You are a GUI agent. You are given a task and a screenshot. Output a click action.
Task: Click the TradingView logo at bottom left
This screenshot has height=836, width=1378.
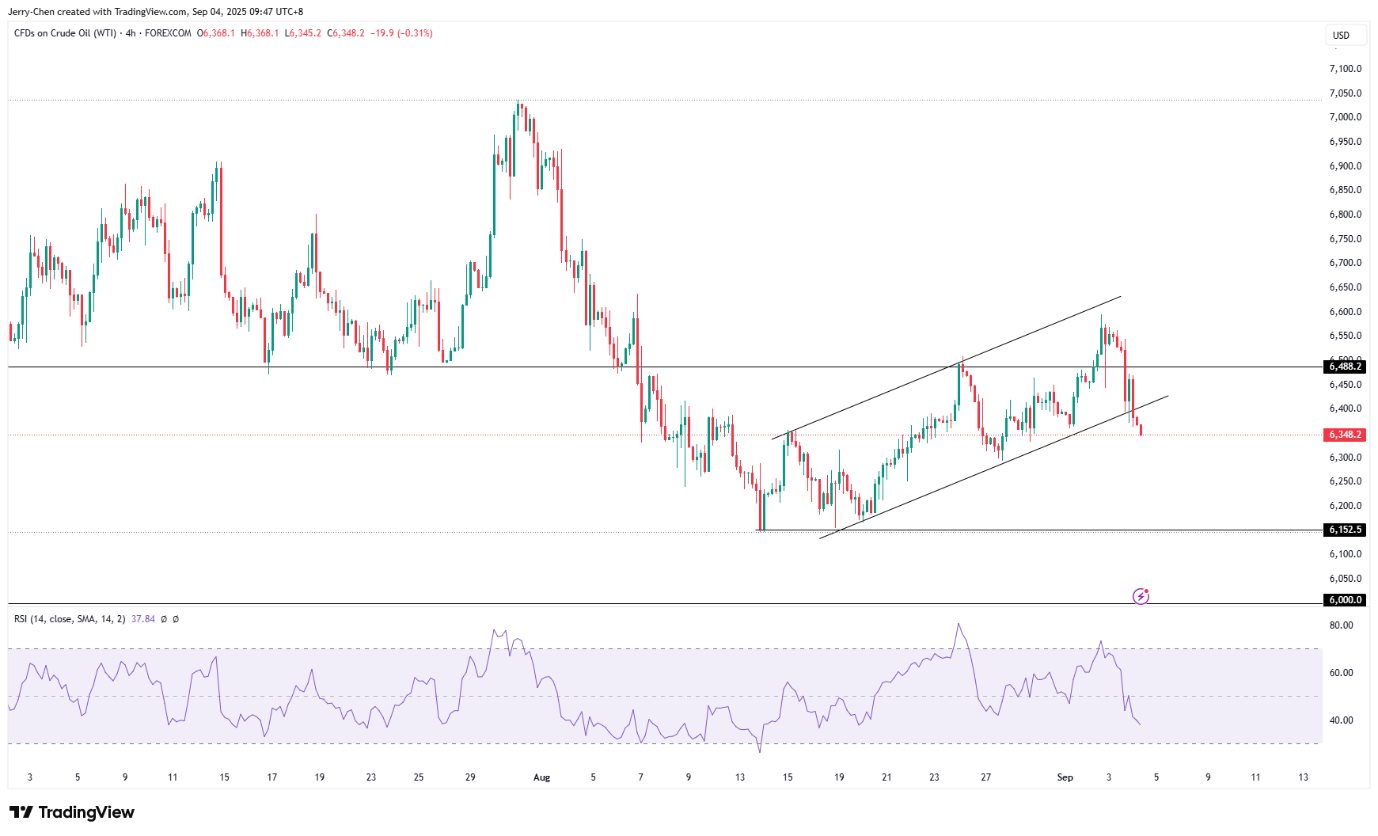[71, 812]
